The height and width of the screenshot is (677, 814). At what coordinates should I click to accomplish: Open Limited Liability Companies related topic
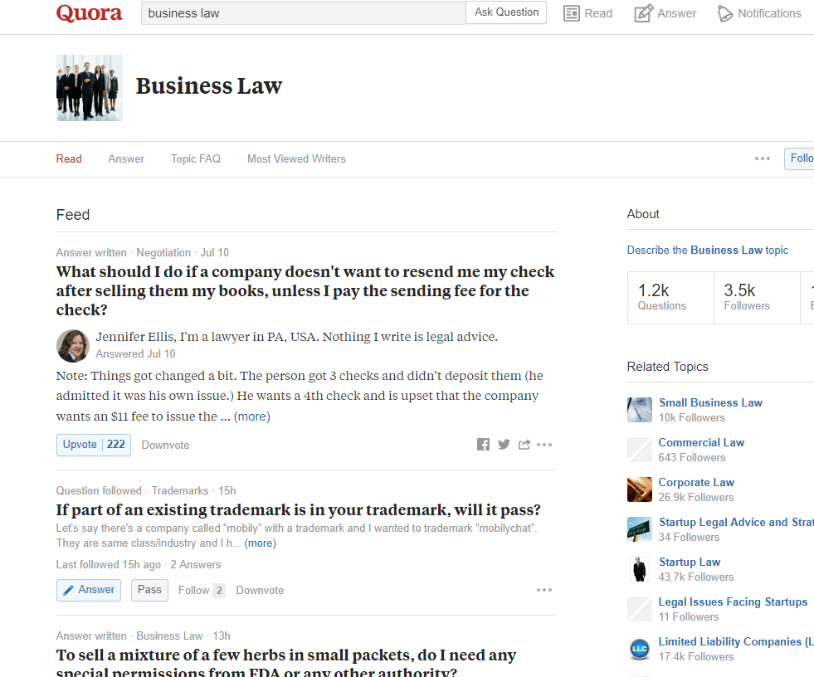(736, 642)
